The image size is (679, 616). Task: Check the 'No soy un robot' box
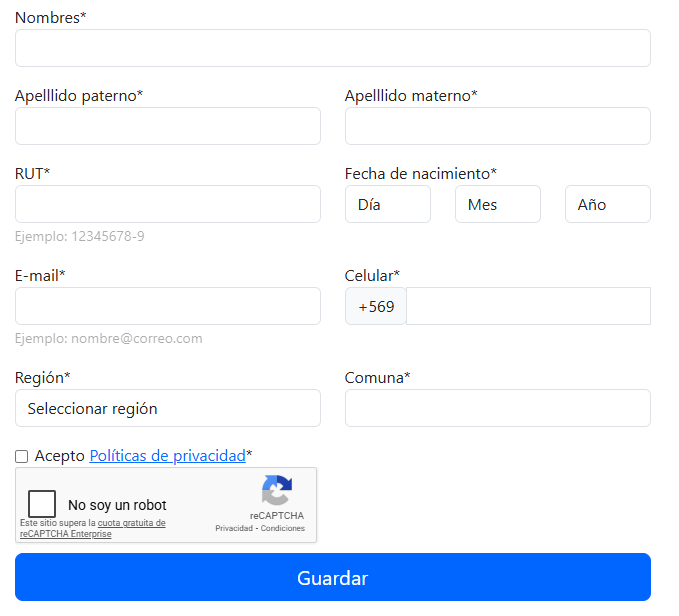coord(42,504)
